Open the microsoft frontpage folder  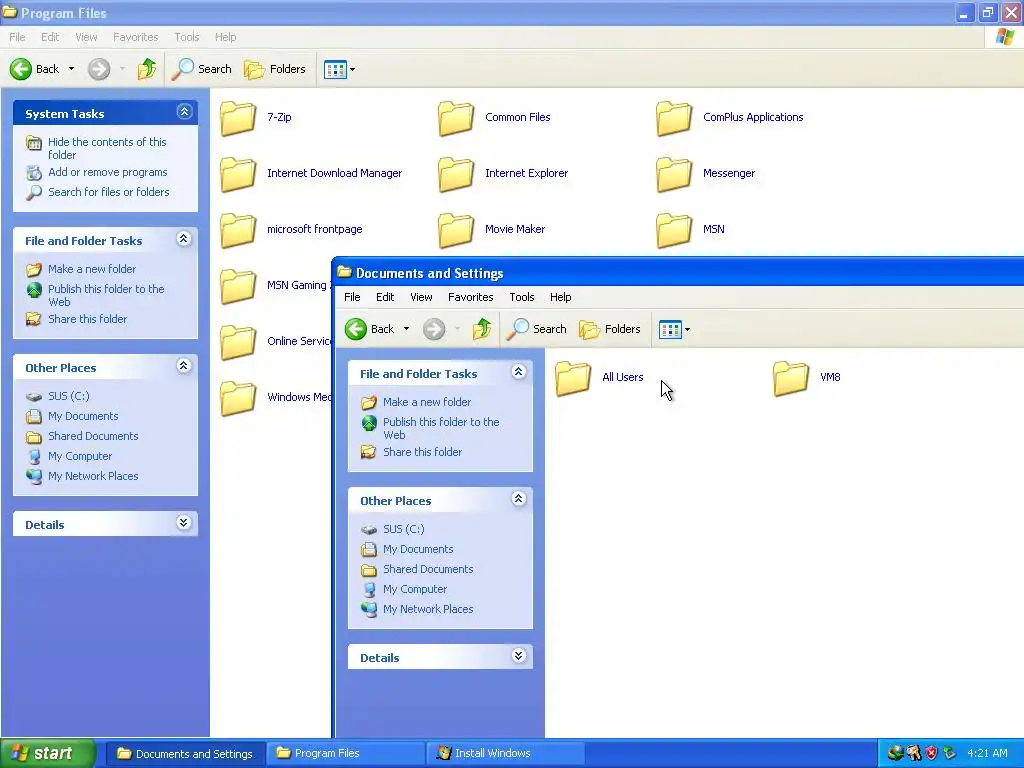tap(291, 230)
